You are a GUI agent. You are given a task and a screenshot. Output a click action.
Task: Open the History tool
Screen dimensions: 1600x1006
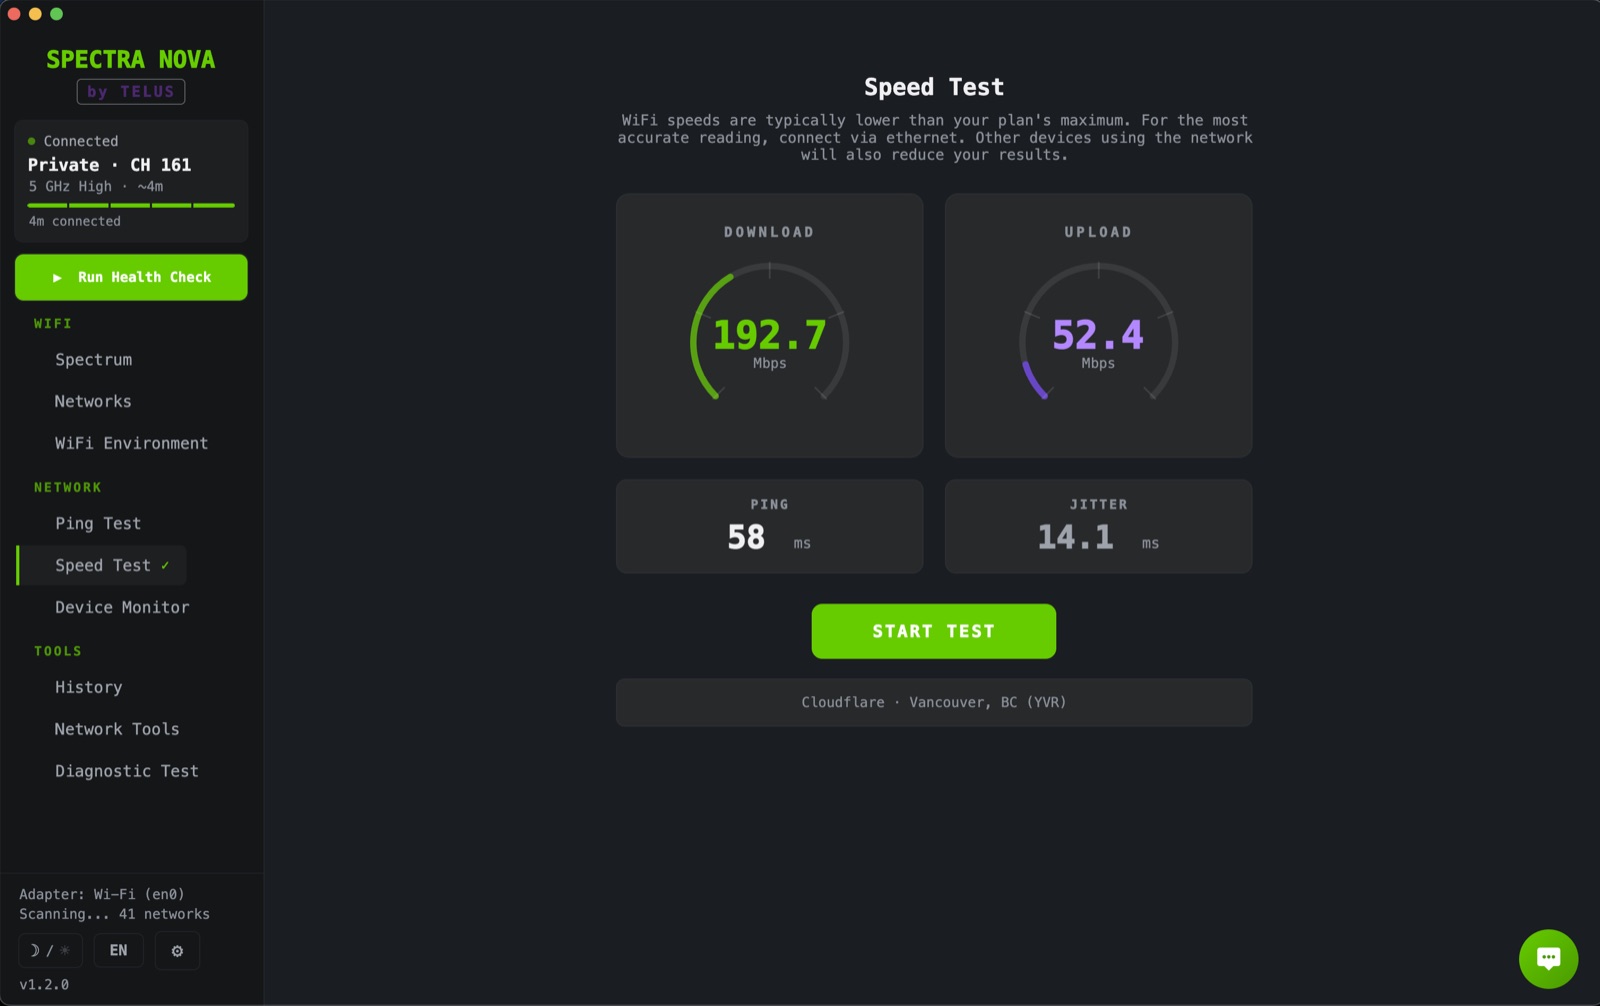(88, 688)
